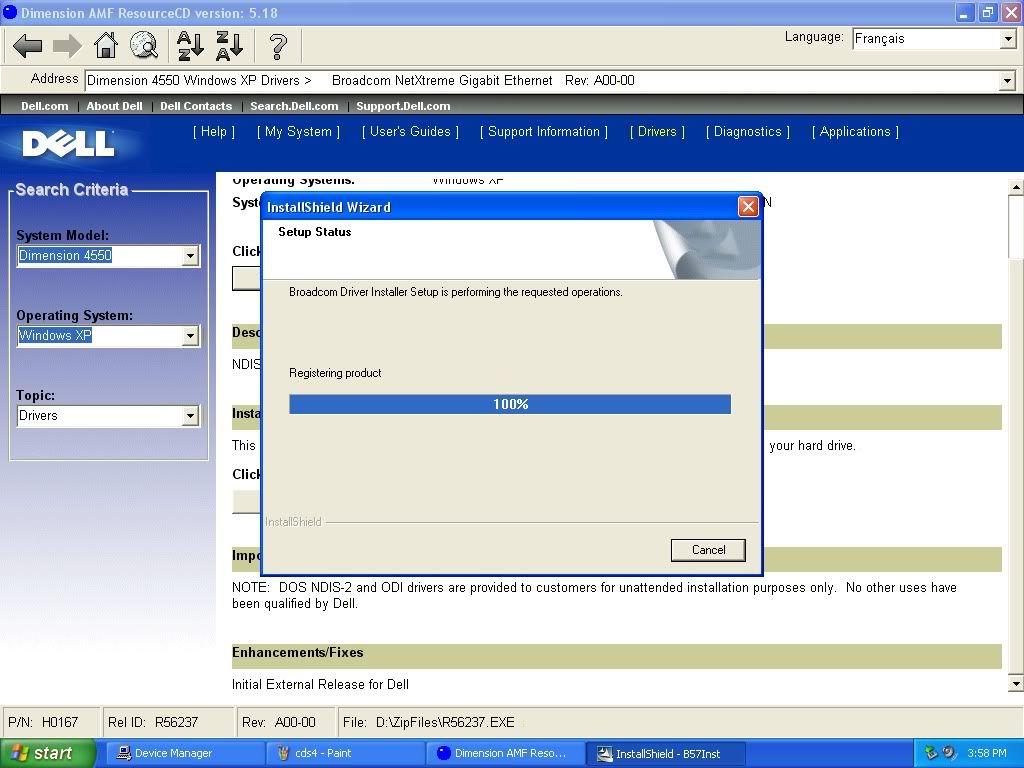This screenshot has height=768, width=1024.
Task: Open the Topic dropdown
Action: point(190,415)
